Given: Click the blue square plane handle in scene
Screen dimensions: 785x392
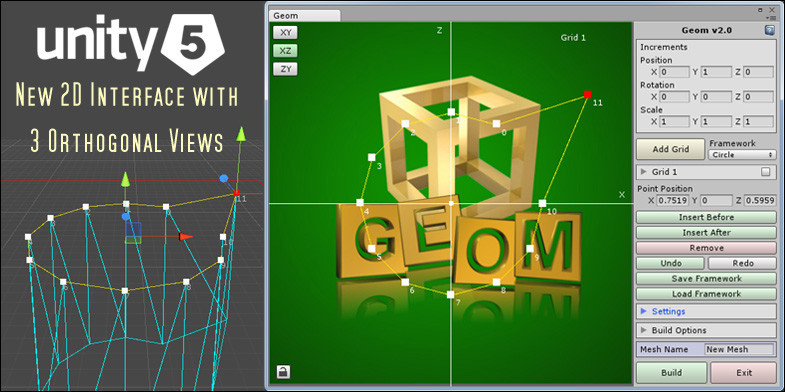Looking at the screenshot, I should 133,229.
